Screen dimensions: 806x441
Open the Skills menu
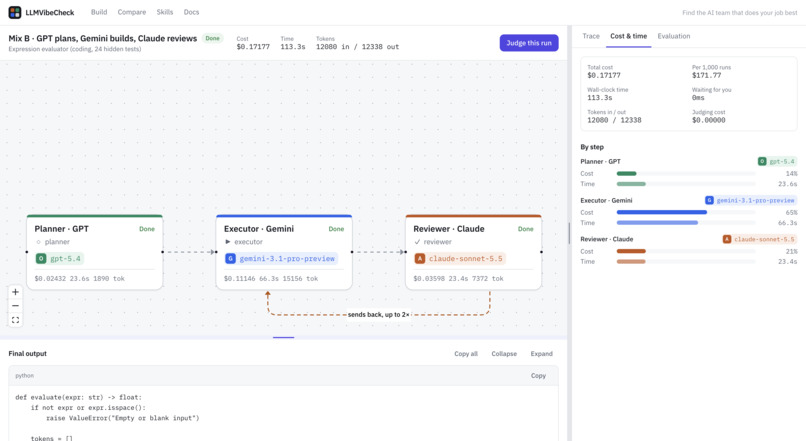[164, 12]
